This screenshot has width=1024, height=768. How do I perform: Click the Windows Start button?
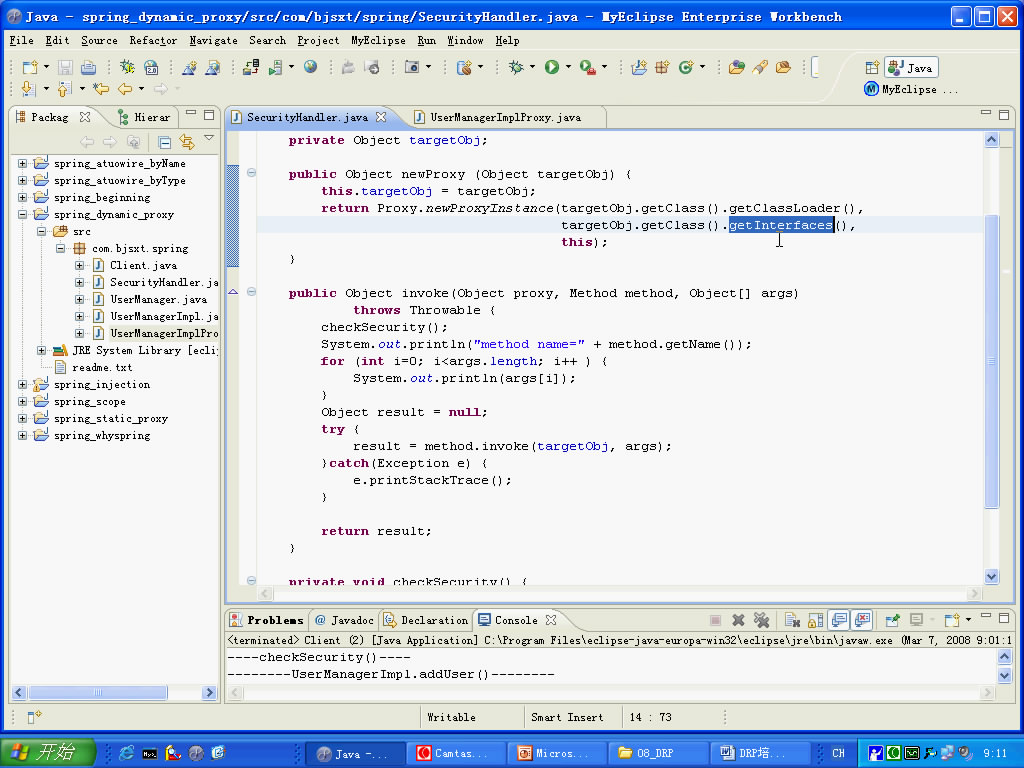48,753
